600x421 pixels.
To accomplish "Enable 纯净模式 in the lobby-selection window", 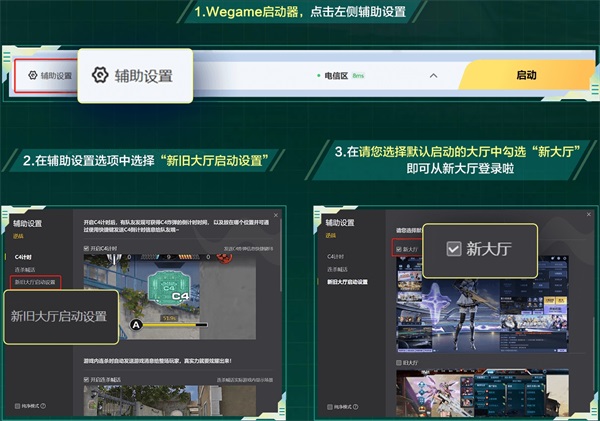I will (330, 407).
